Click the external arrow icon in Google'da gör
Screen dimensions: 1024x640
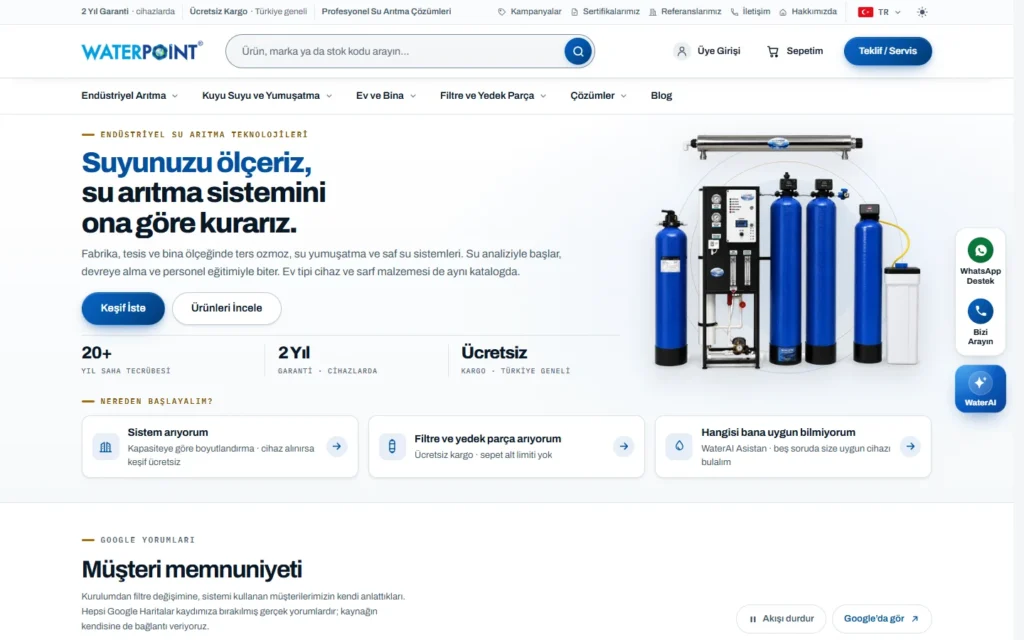[914, 619]
